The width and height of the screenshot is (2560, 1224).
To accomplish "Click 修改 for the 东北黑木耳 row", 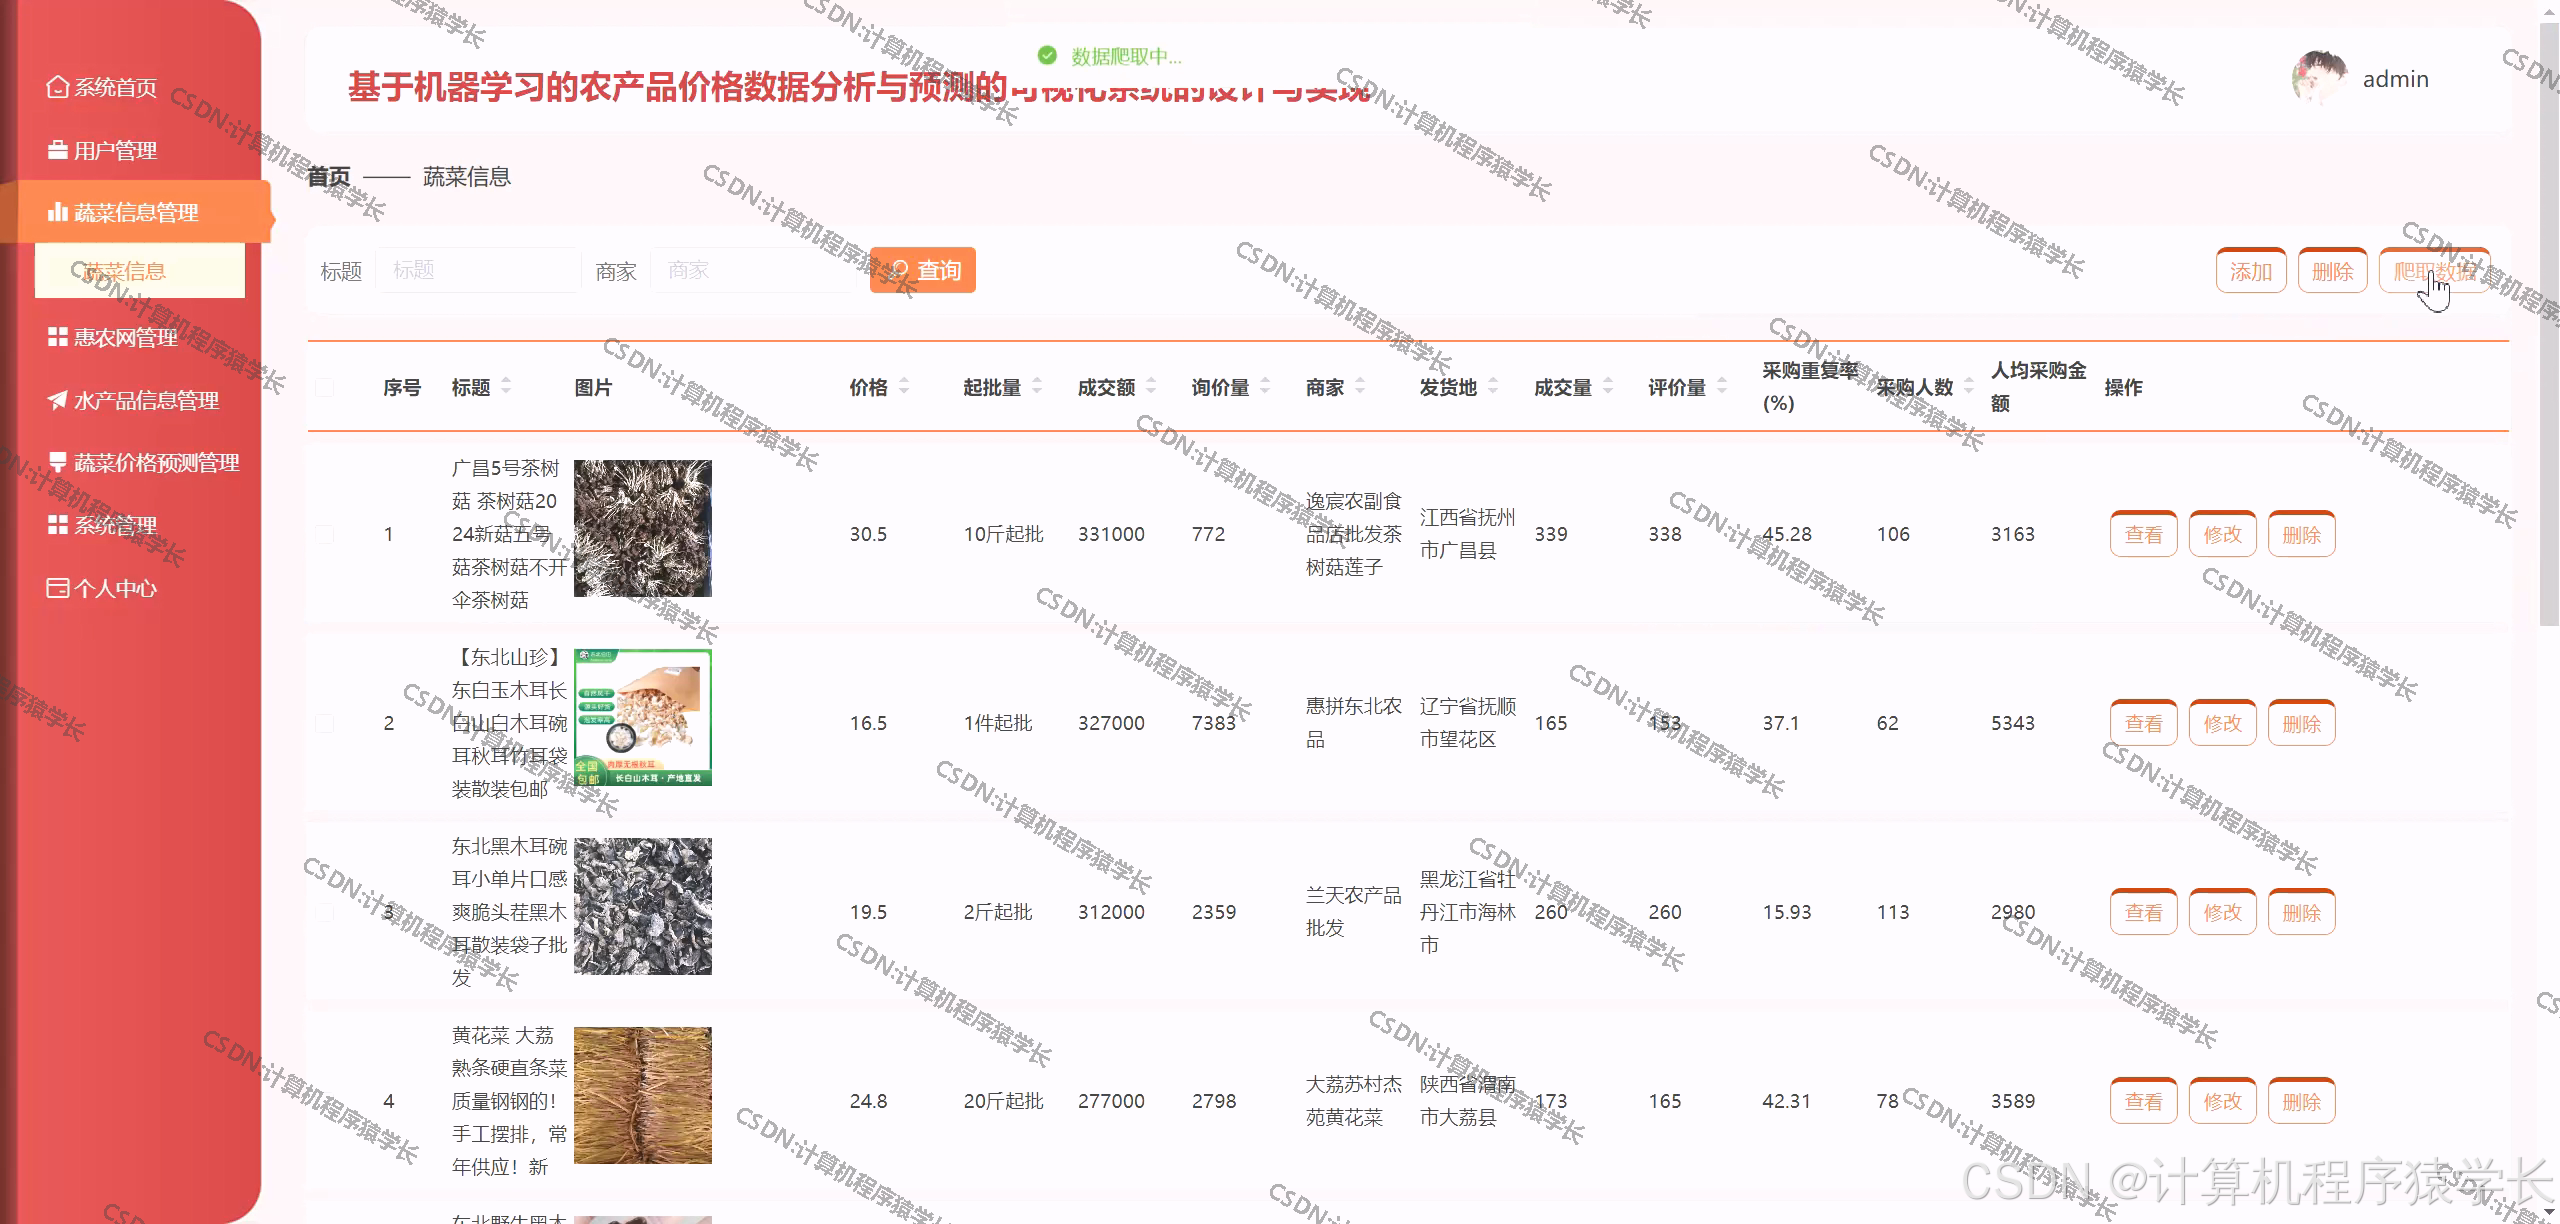I will point(2223,912).
